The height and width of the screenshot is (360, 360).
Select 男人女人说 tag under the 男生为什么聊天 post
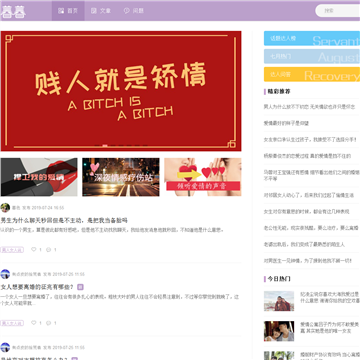pyautogui.click(x=12, y=250)
